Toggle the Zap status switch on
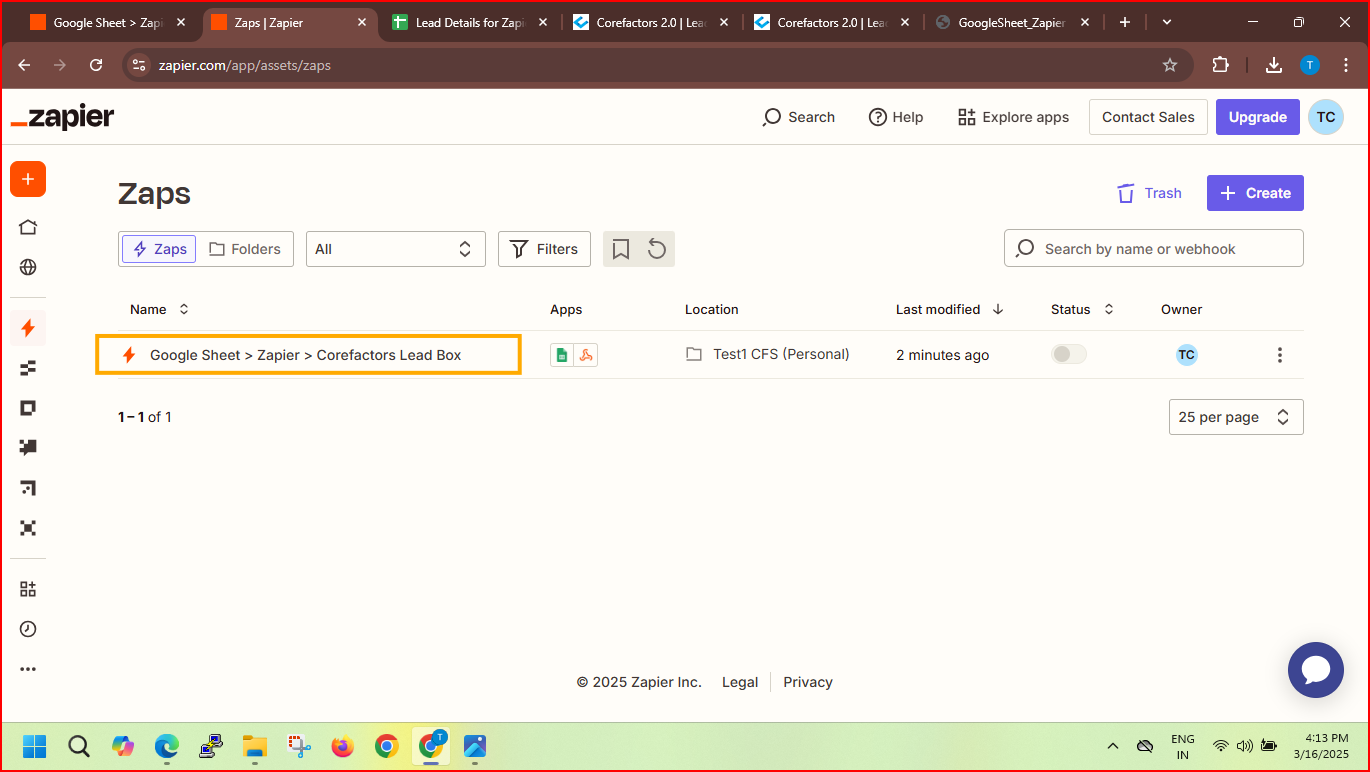 click(x=1069, y=354)
